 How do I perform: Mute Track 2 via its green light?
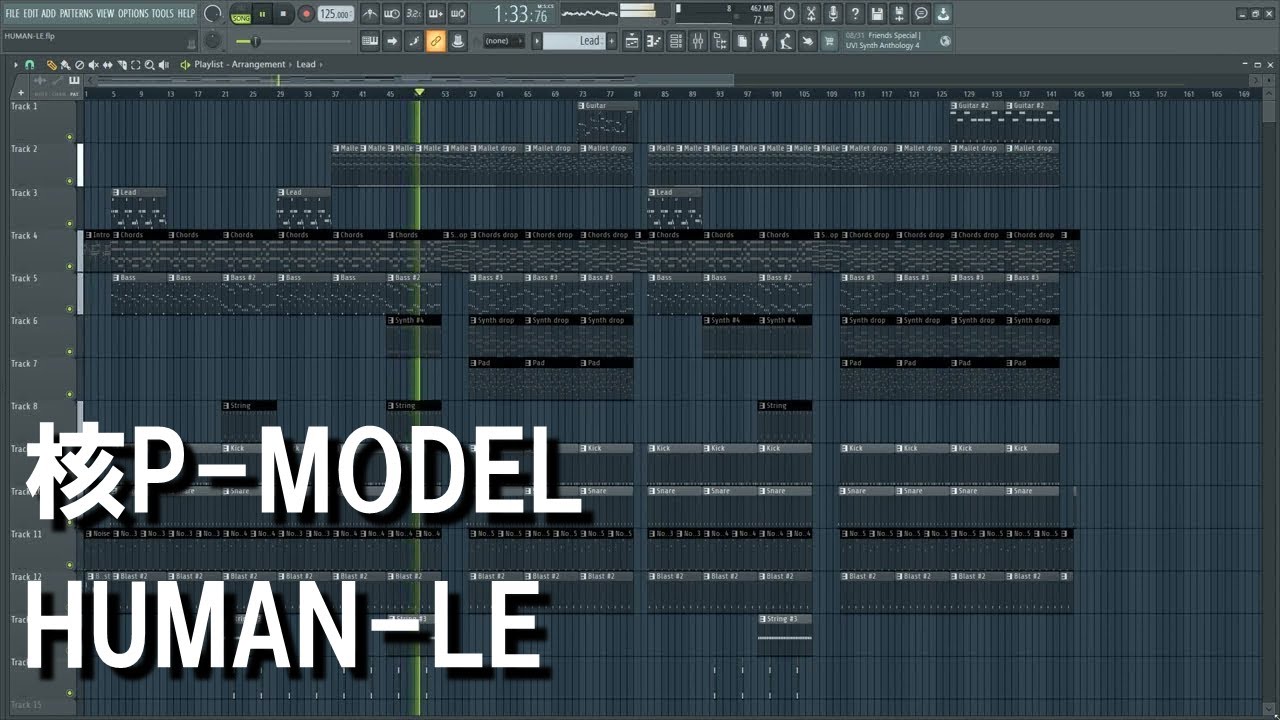[x=70, y=181]
